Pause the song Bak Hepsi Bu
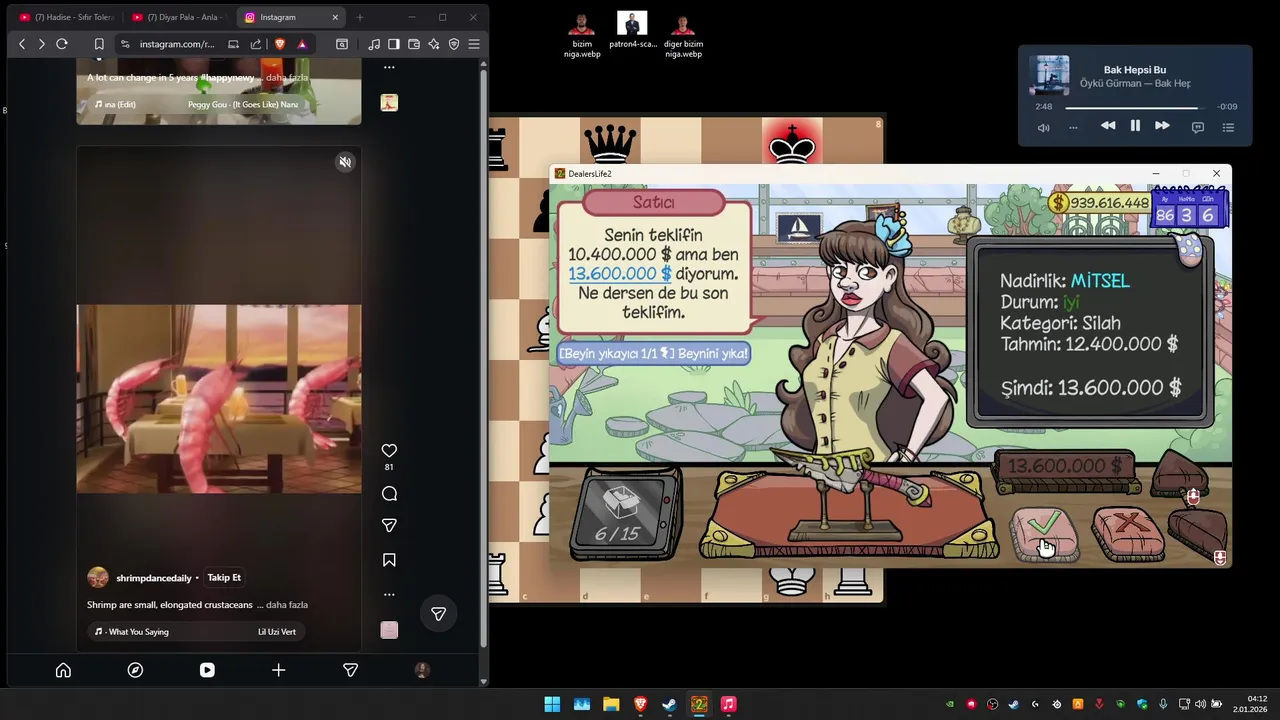The height and width of the screenshot is (720, 1280). pos(1135,126)
